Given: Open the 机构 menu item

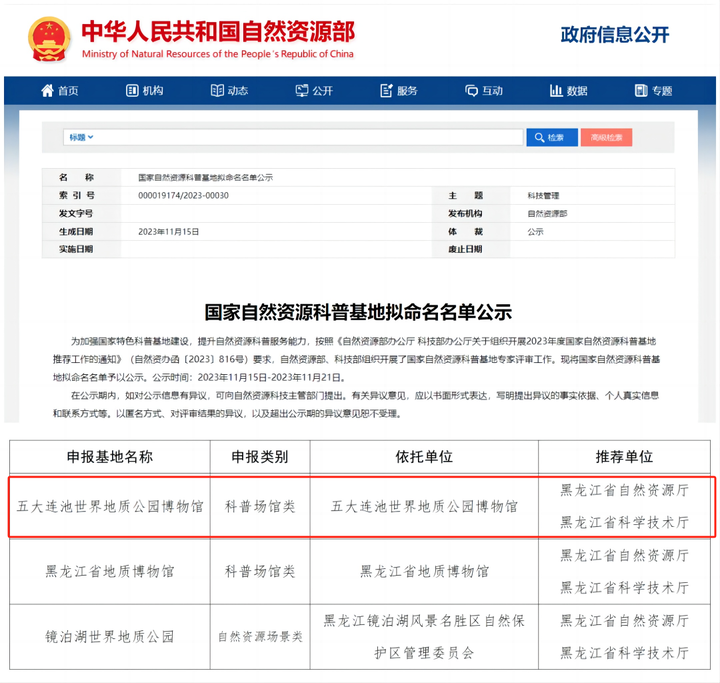Looking at the screenshot, I should [153, 91].
